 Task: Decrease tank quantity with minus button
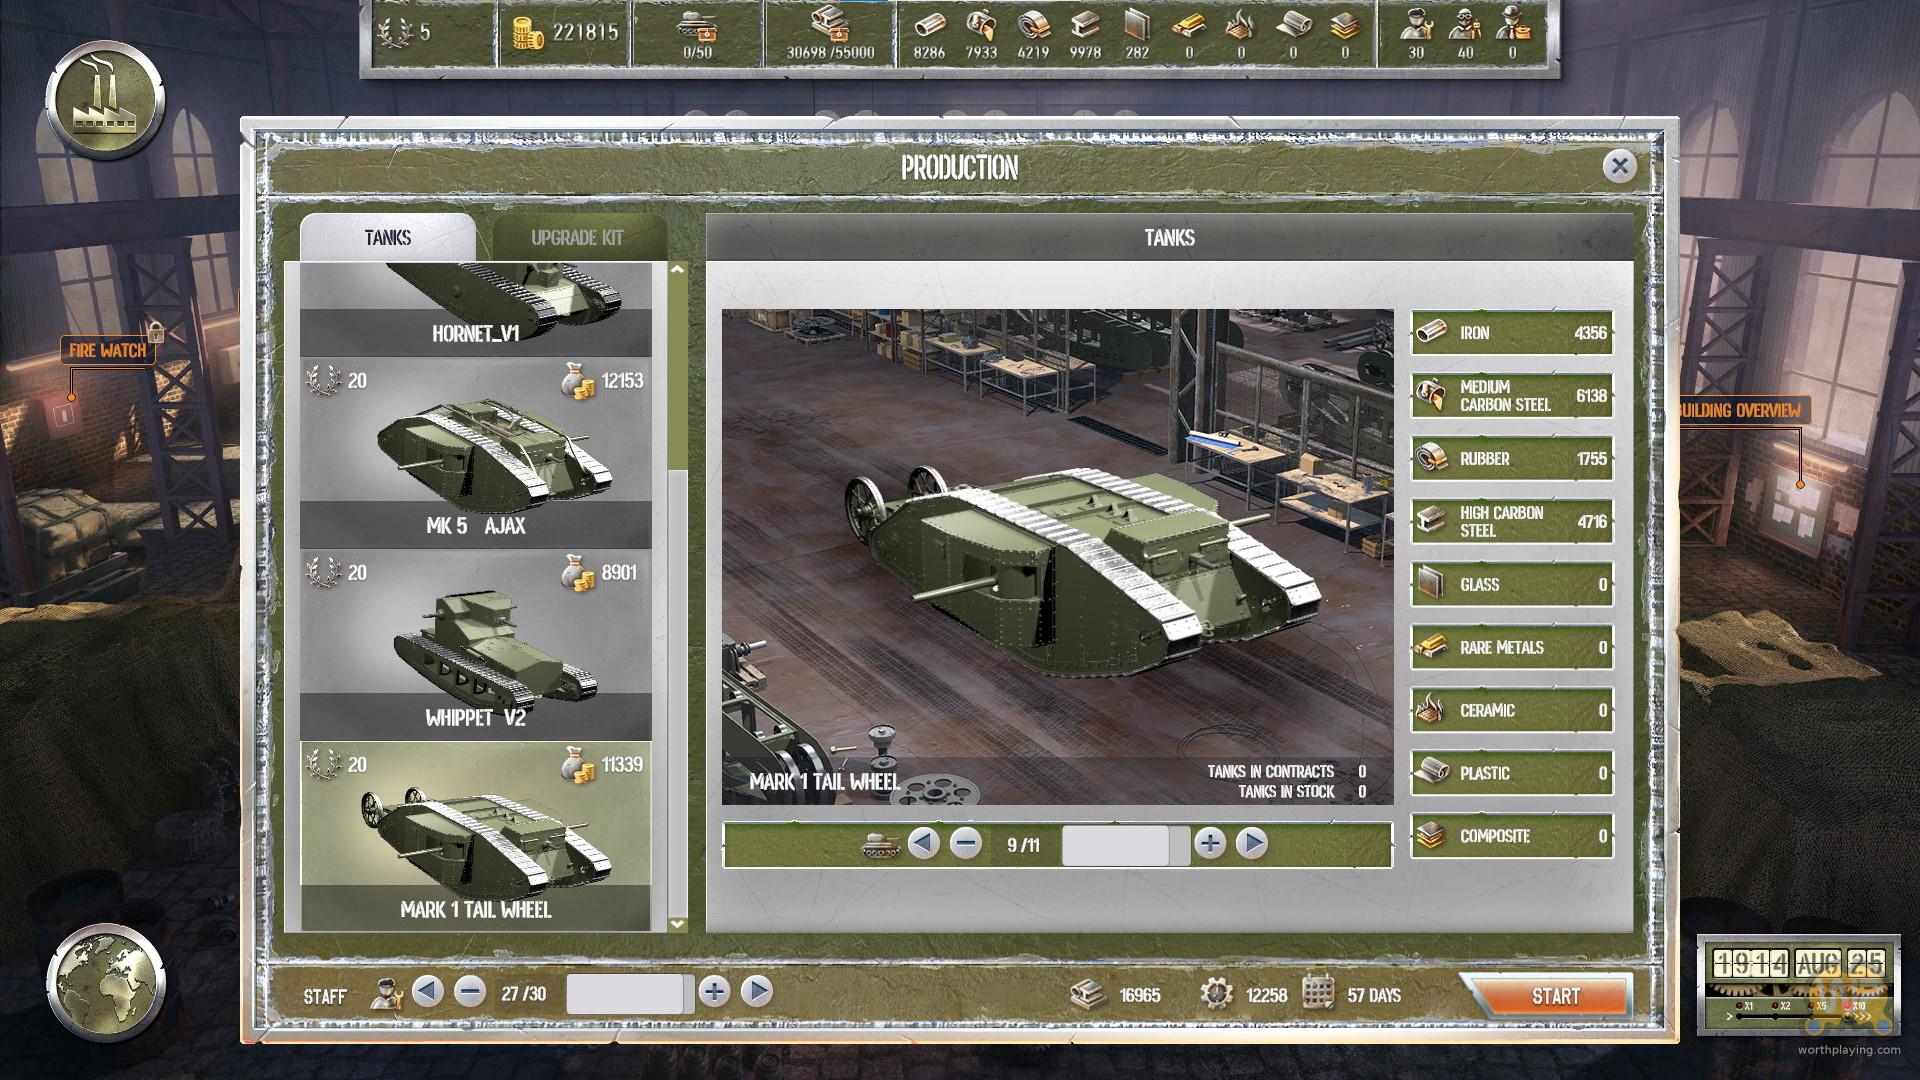pyautogui.click(x=965, y=844)
